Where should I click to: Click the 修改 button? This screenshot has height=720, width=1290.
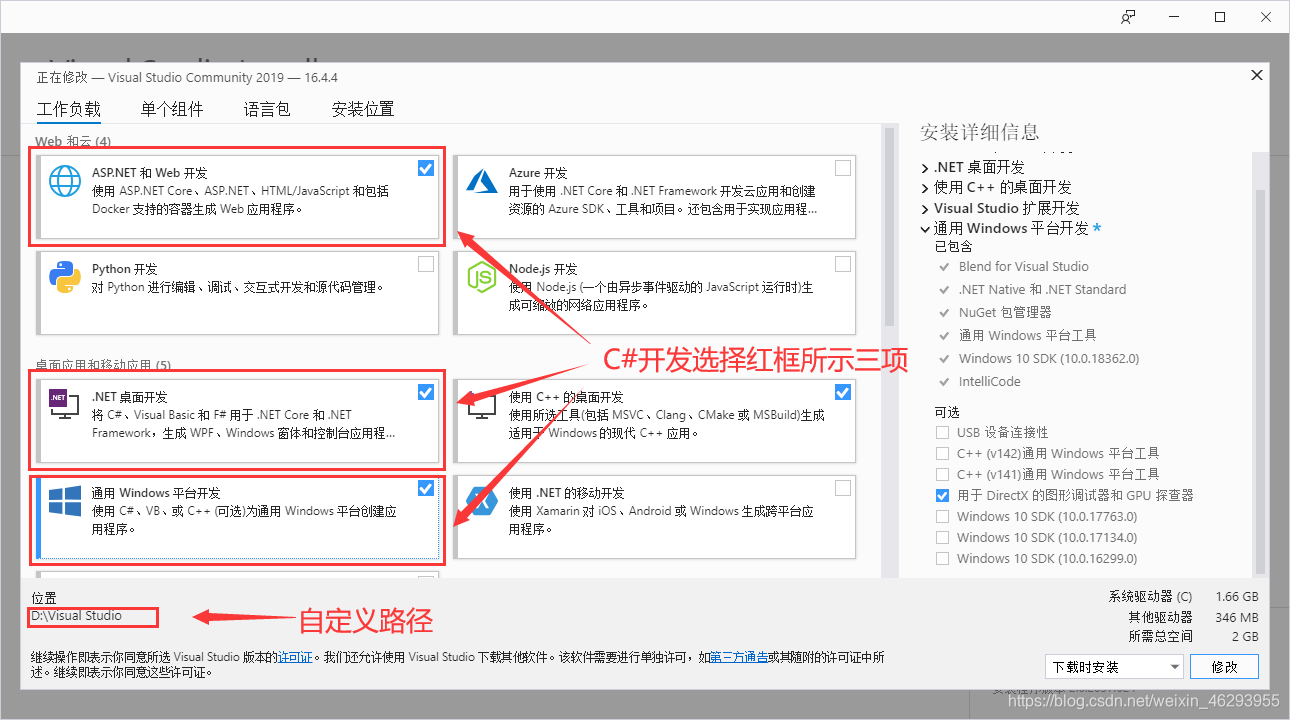[x=1224, y=667]
